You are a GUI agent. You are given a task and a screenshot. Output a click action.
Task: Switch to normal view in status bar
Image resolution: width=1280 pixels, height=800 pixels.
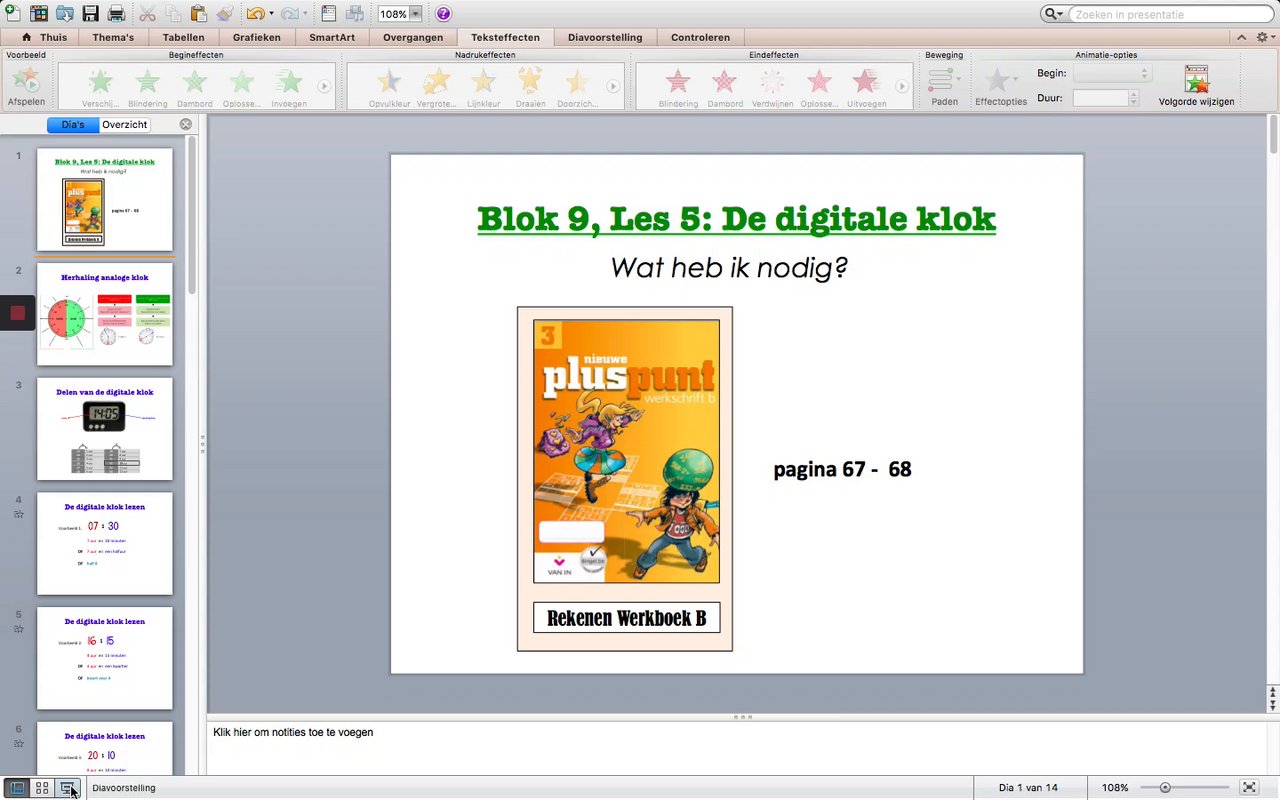pyautogui.click(x=17, y=788)
